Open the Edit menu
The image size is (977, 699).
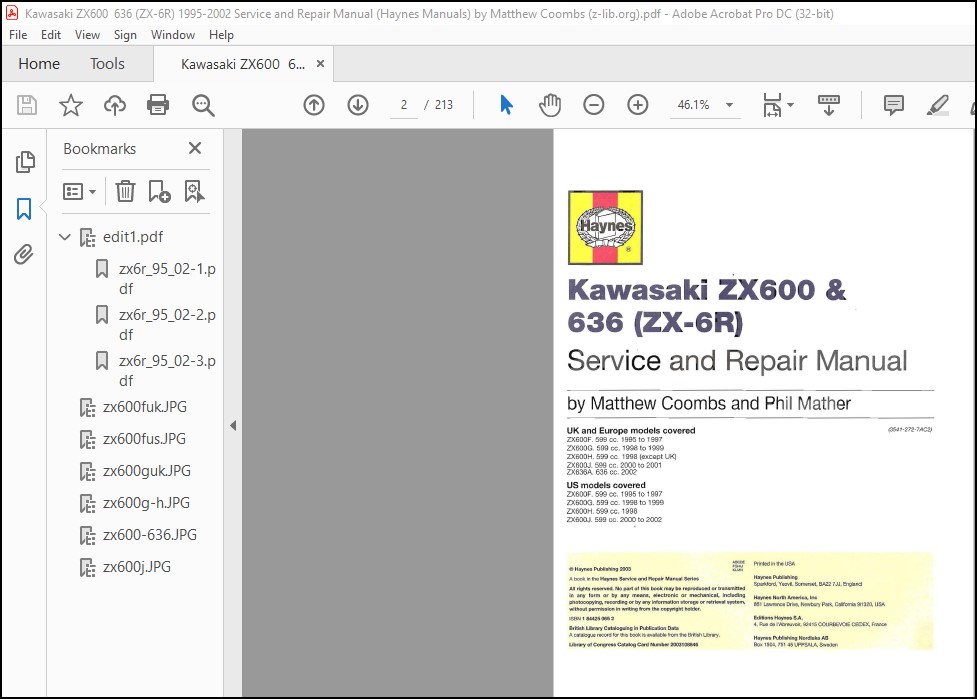[x=51, y=35]
